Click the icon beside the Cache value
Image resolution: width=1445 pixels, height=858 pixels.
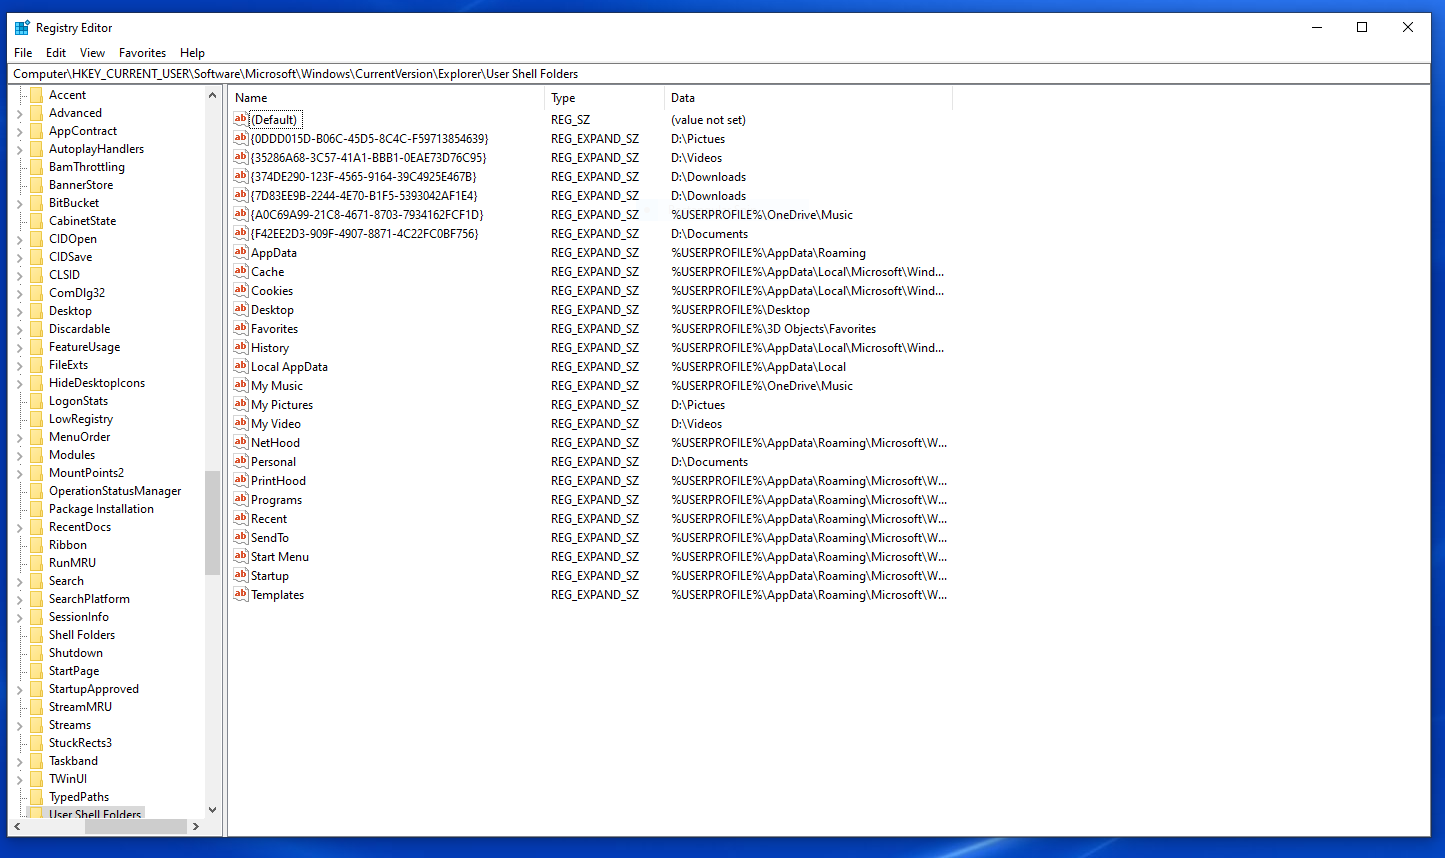click(240, 271)
